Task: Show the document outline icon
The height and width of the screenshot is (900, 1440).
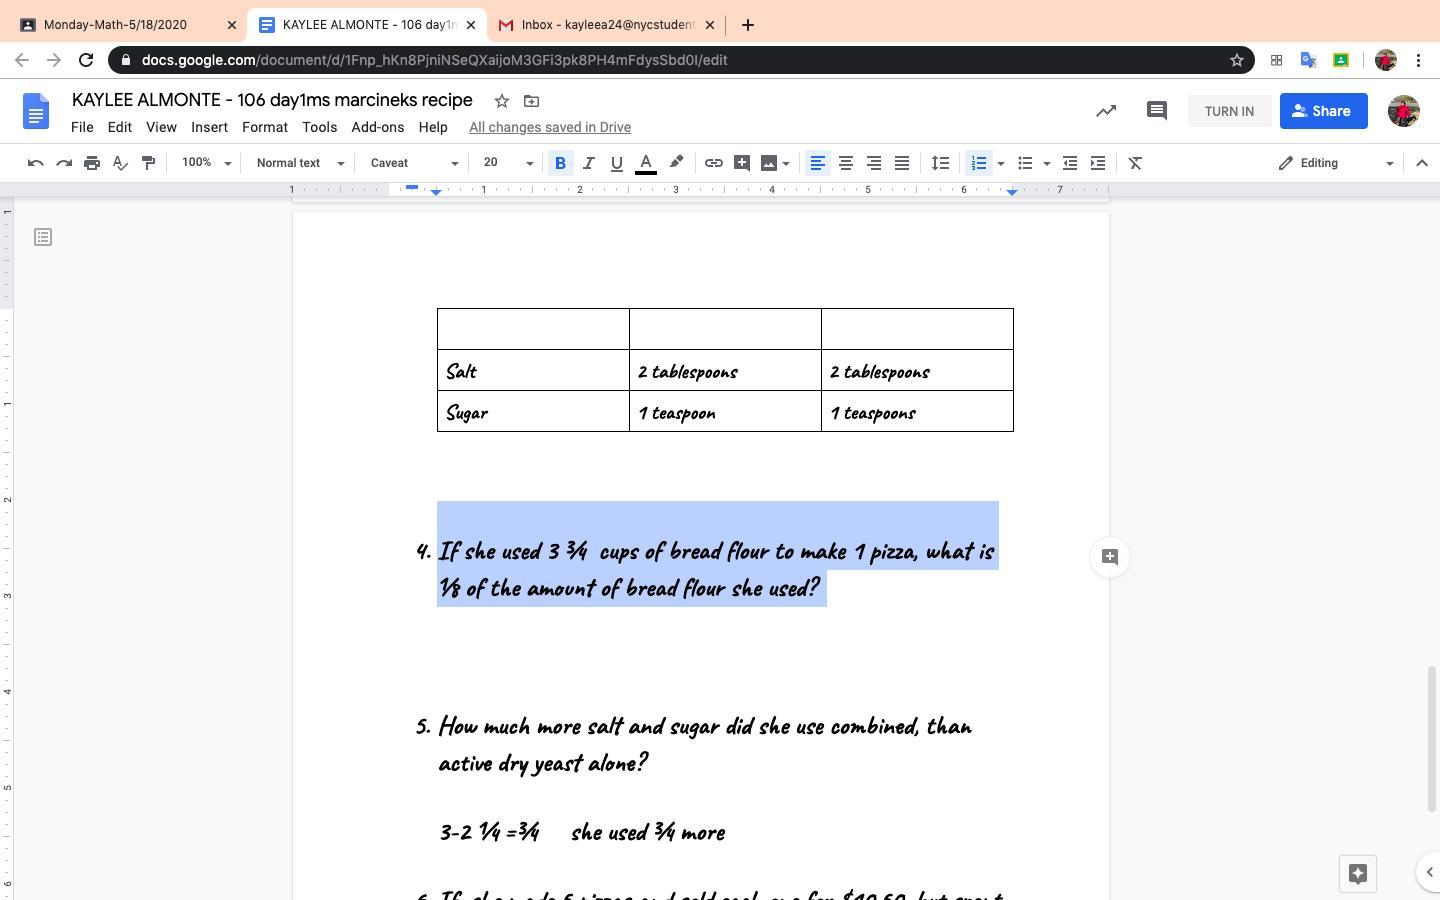Action: coord(43,237)
